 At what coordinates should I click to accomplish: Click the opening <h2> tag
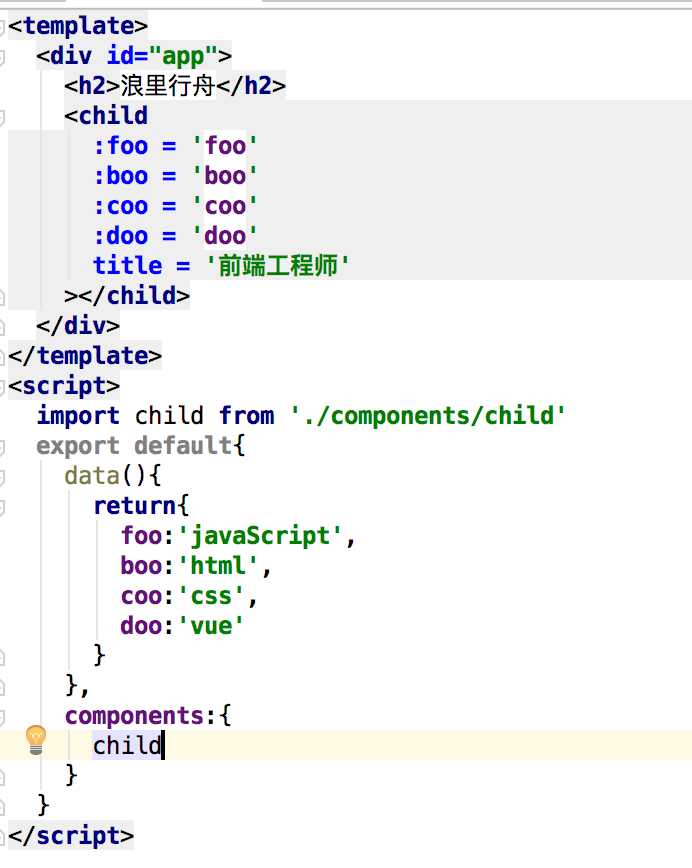(92, 86)
